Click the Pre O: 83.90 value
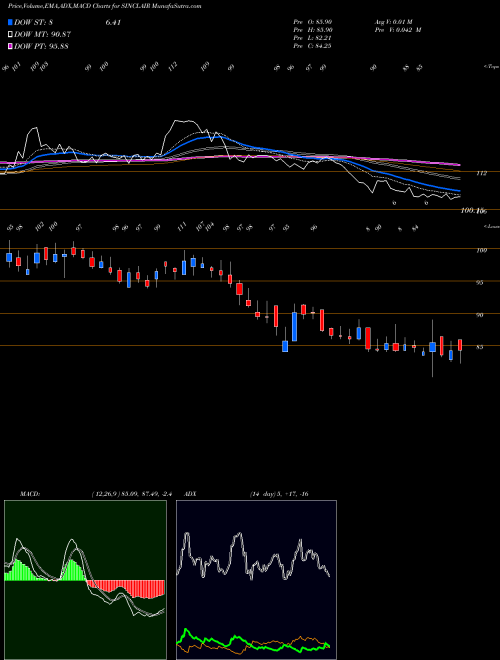The image size is (500, 660). [x=313, y=22]
